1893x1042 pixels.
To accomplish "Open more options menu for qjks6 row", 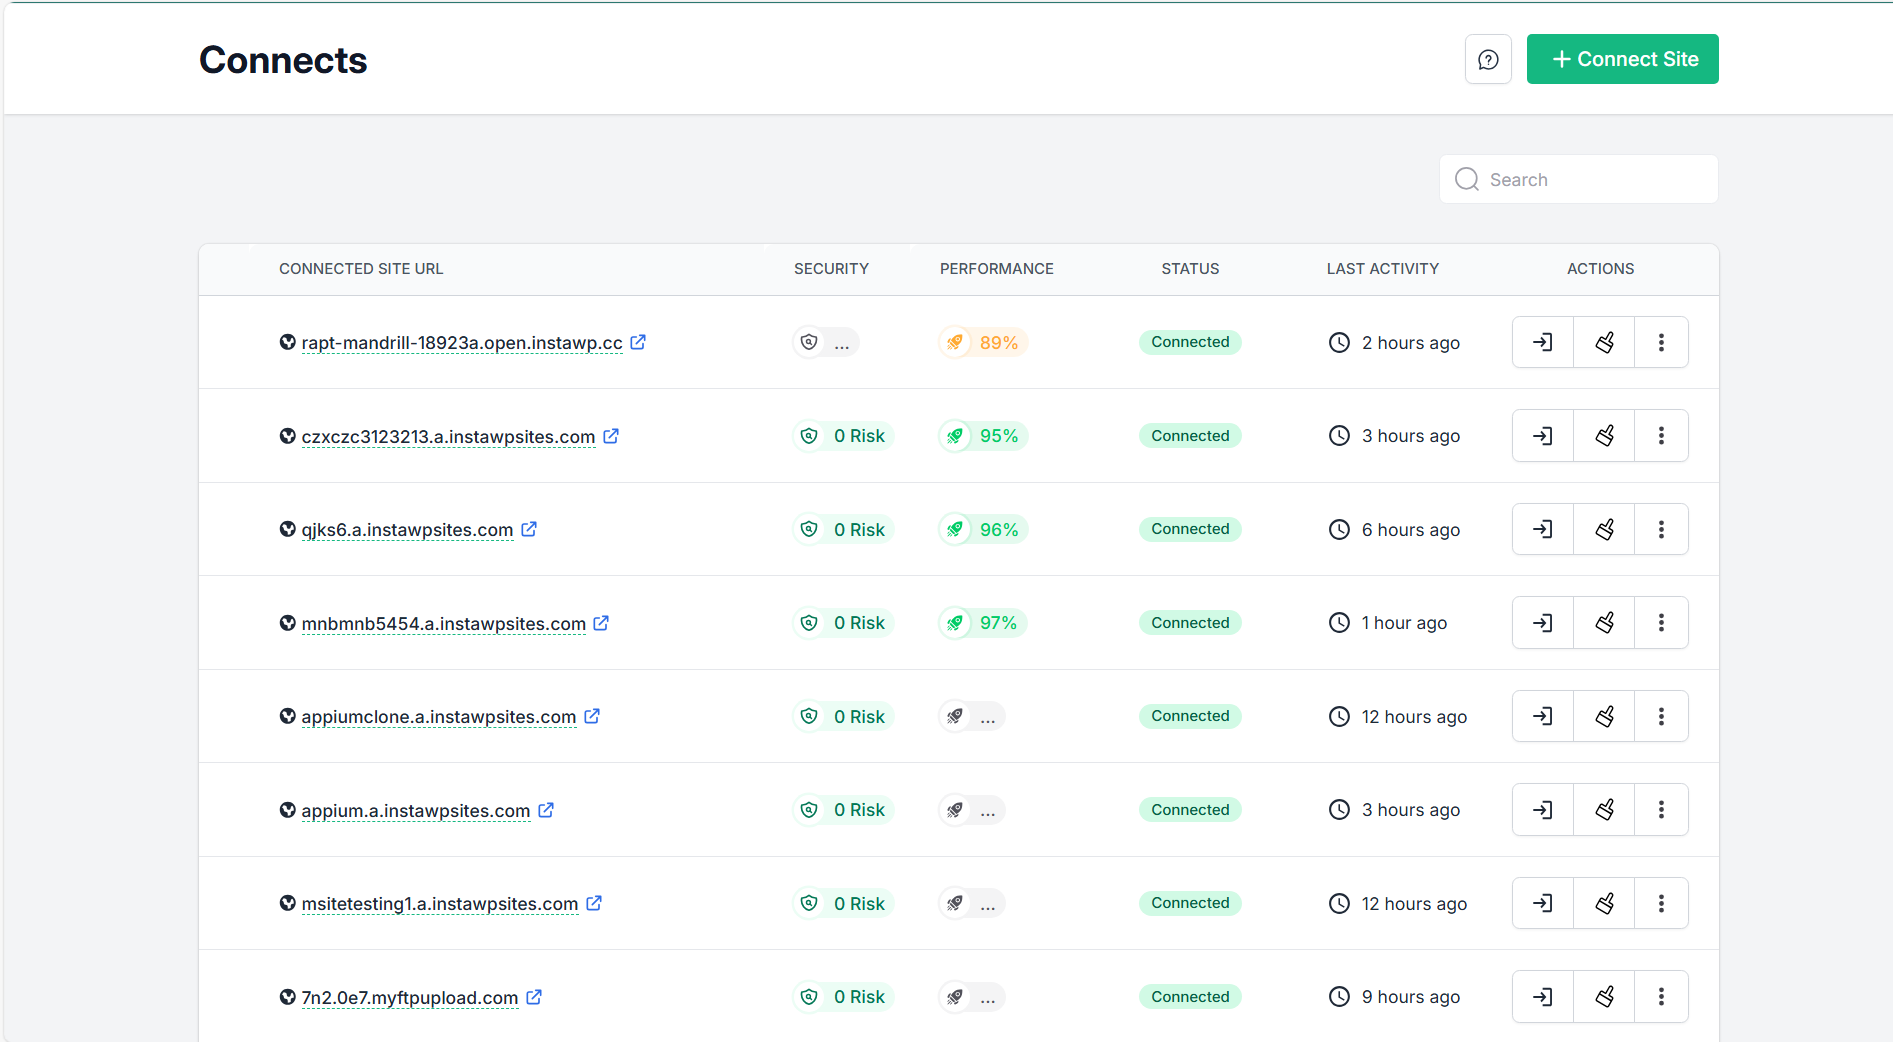I will coord(1661,529).
